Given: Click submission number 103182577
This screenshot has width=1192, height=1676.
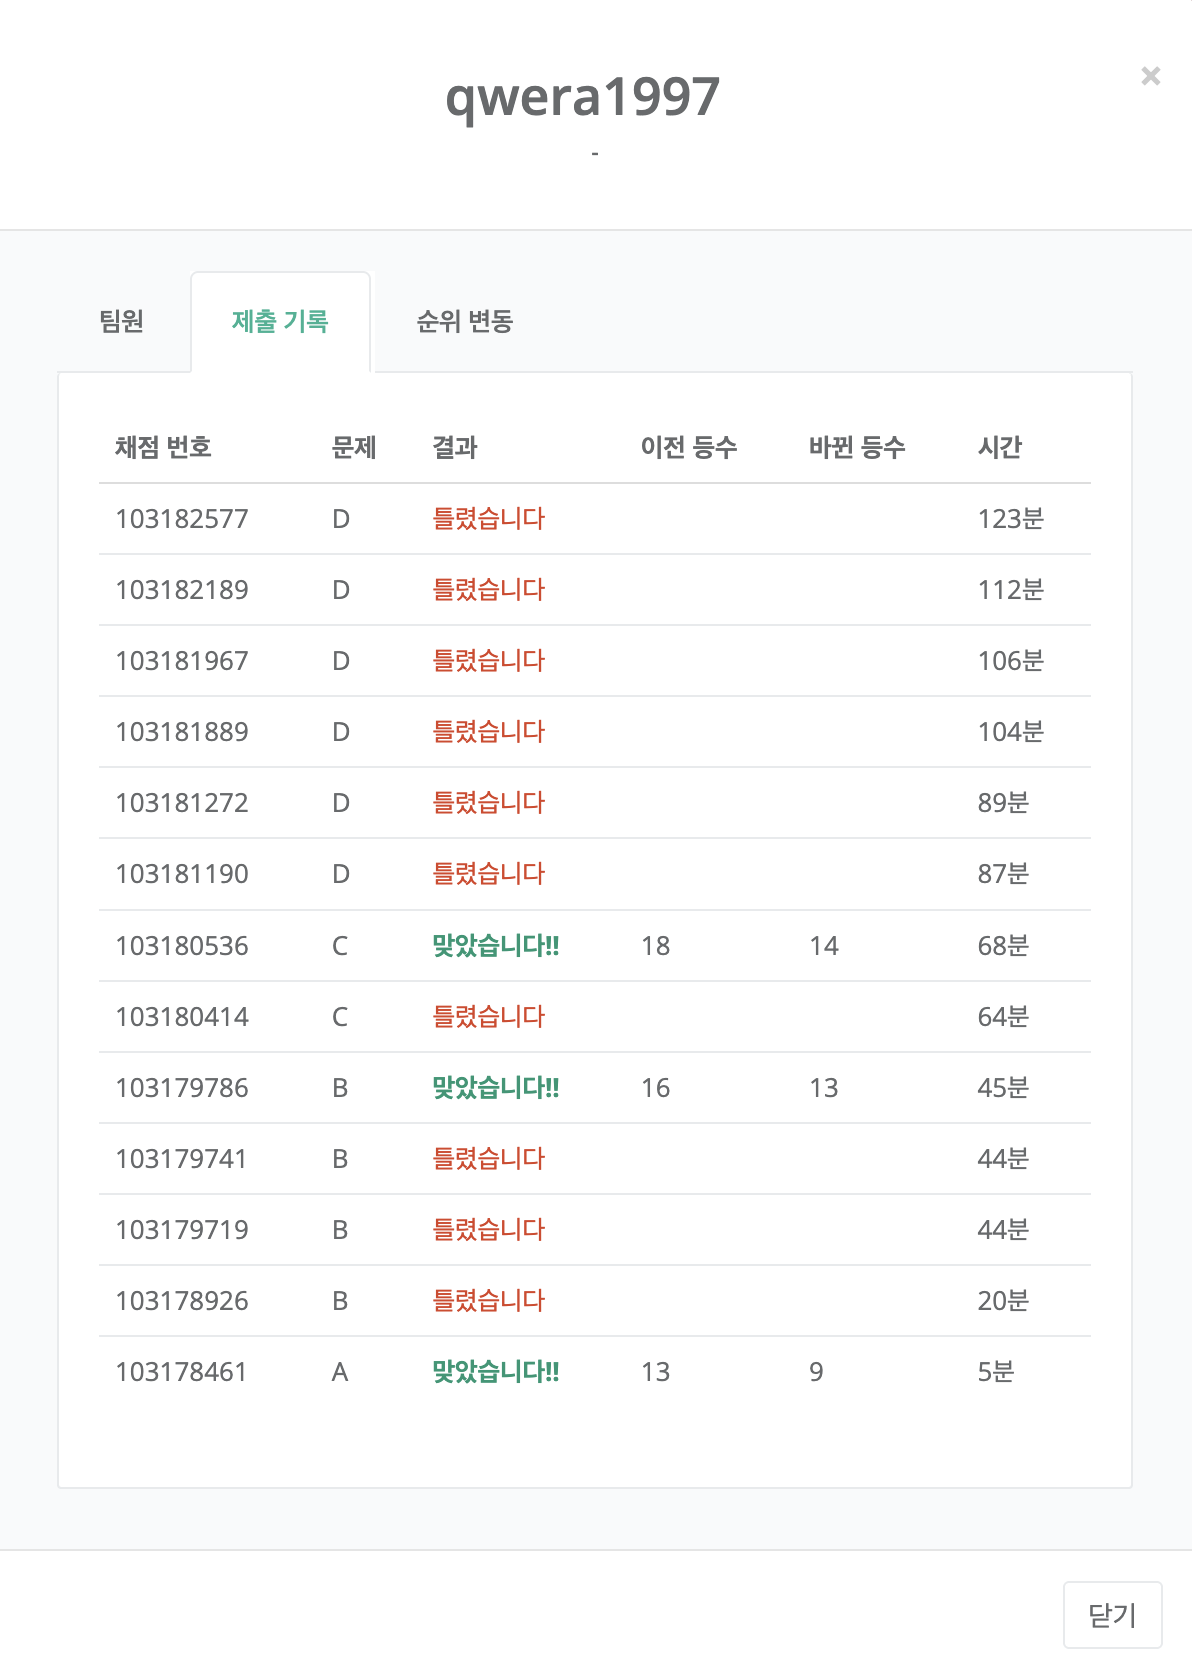Looking at the screenshot, I should click(x=182, y=519).
